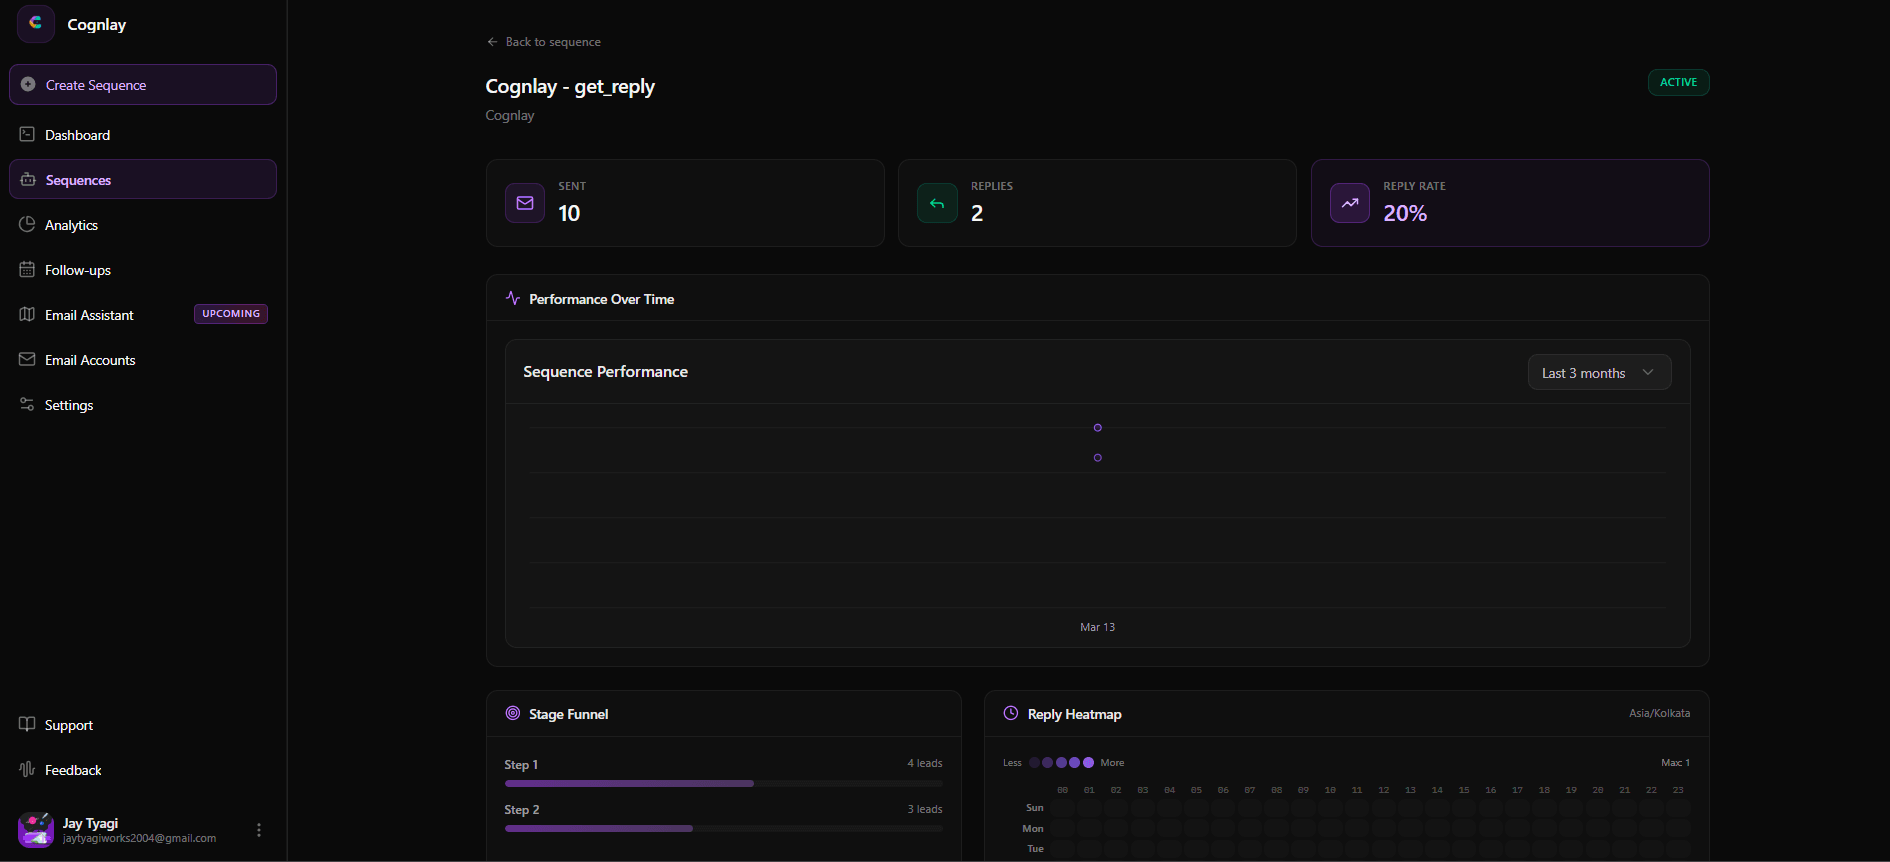This screenshot has width=1890, height=862.
Task: Click the upper data point on chart
Action: (x=1098, y=428)
